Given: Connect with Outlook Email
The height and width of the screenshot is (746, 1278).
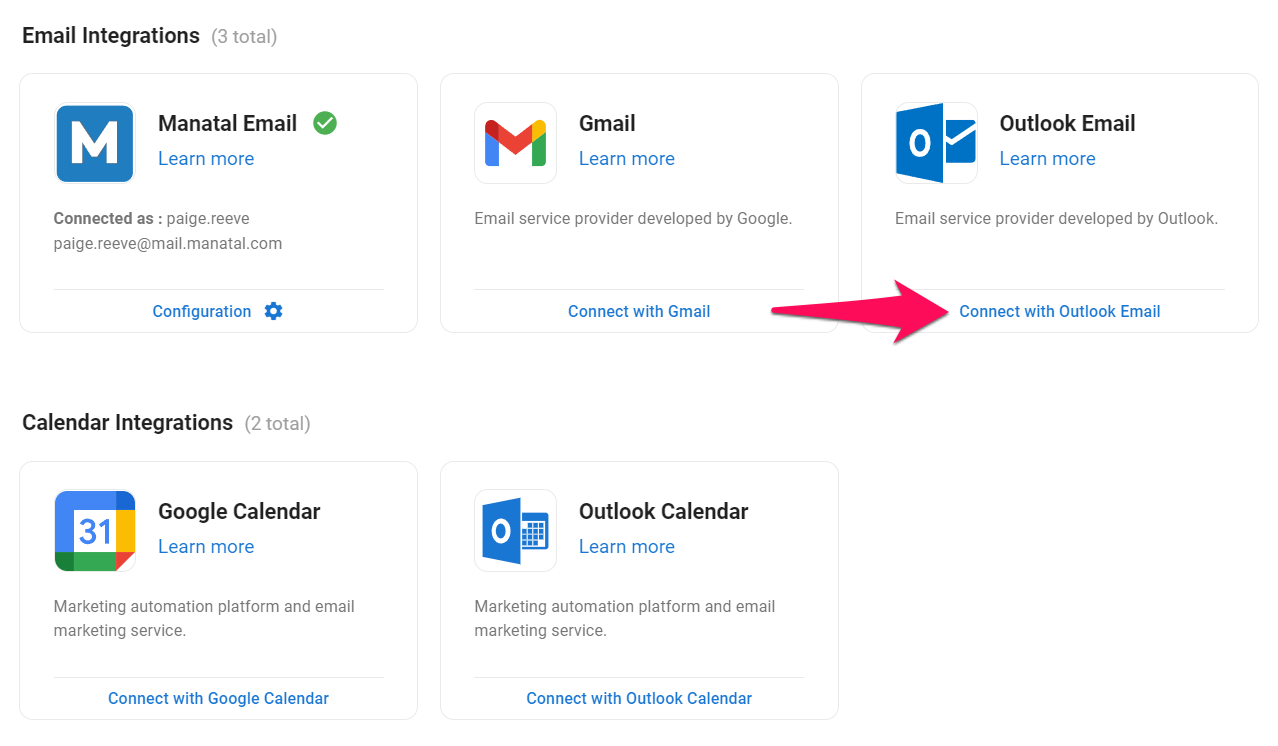Looking at the screenshot, I should tap(1059, 311).
